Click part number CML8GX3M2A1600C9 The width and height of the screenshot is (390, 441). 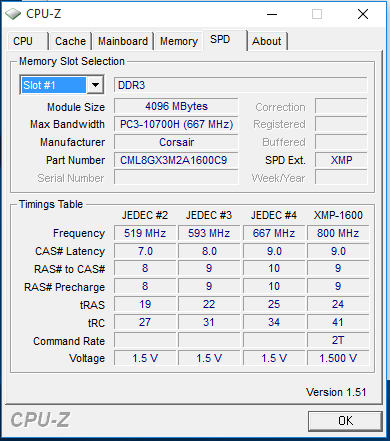[176, 160]
